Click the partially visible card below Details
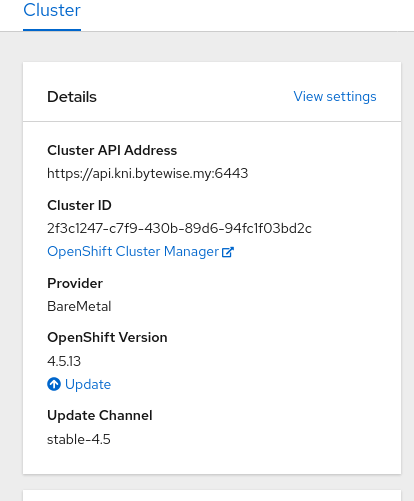The width and height of the screenshot is (414, 501). point(212,495)
